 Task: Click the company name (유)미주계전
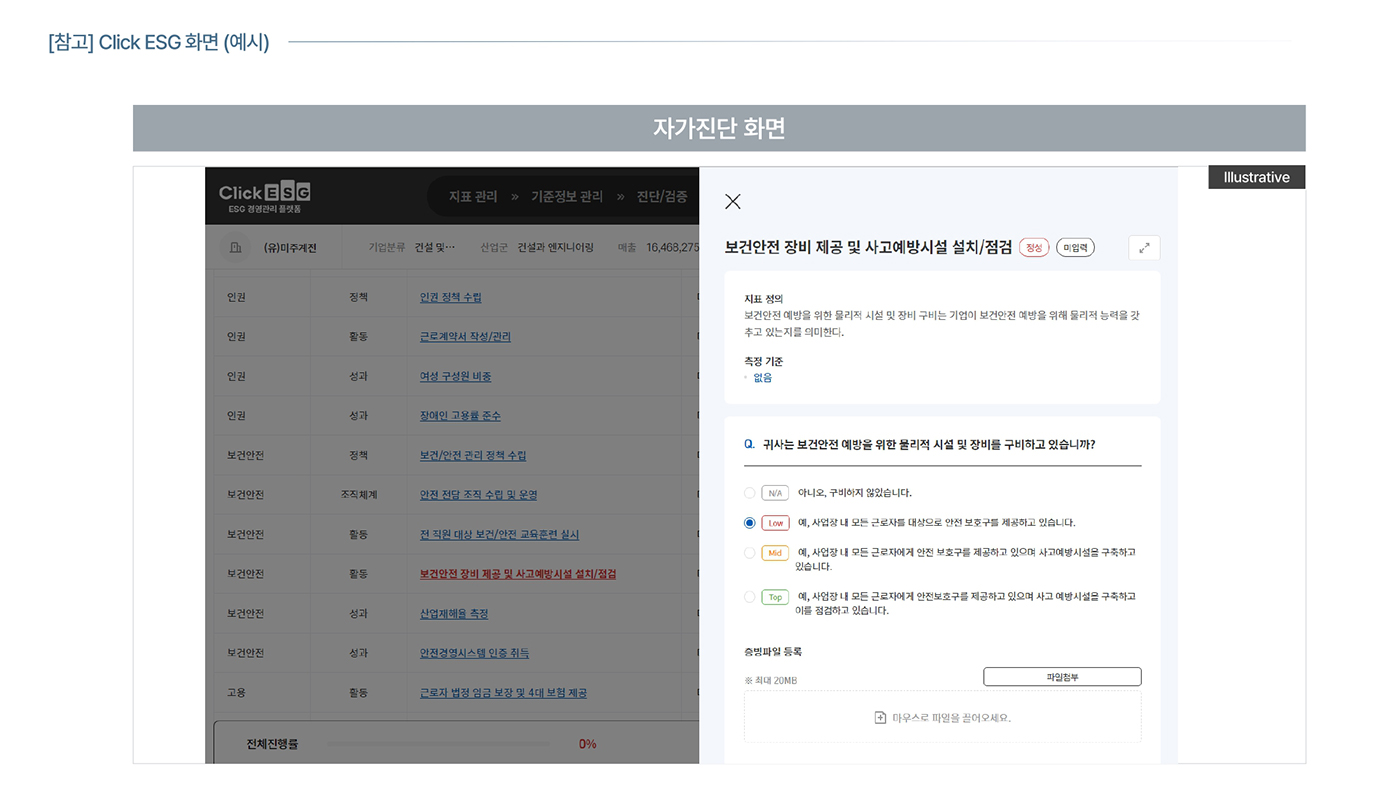(290, 248)
